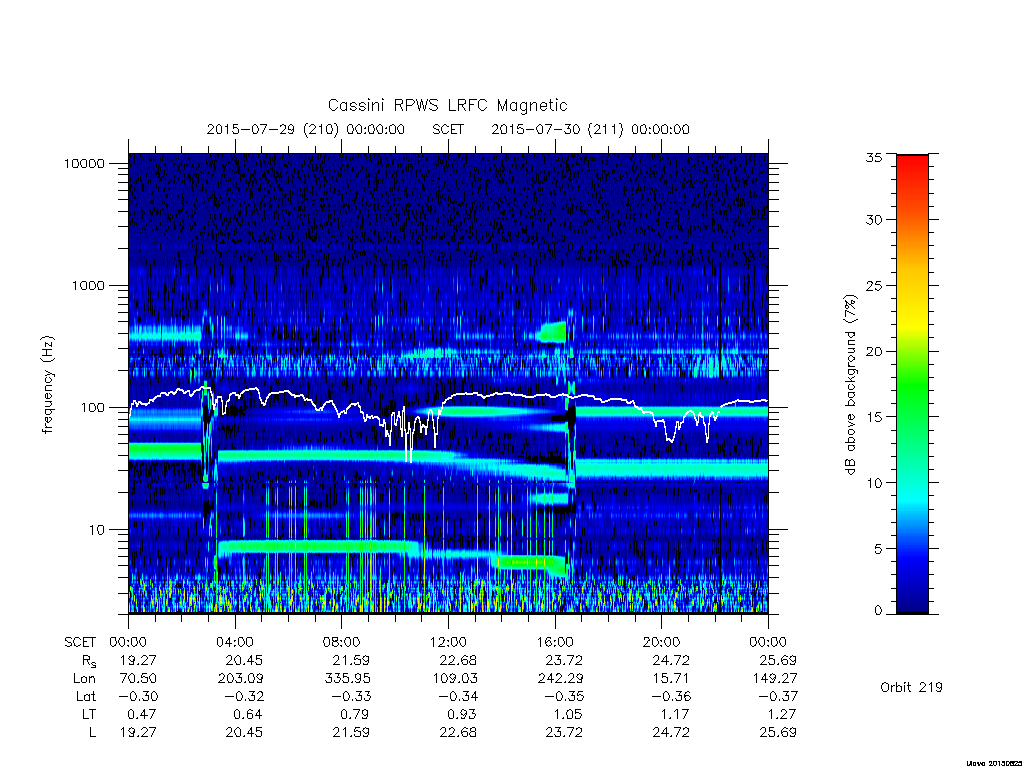Click the Lon value 242.29
This screenshot has width=1024, height=768.
(562, 679)
